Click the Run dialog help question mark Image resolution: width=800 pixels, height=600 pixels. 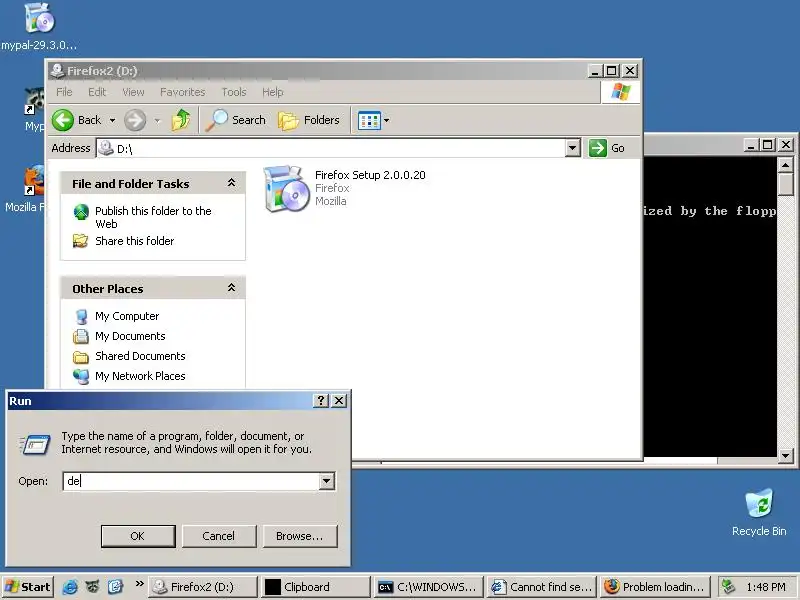pos(321,401)
